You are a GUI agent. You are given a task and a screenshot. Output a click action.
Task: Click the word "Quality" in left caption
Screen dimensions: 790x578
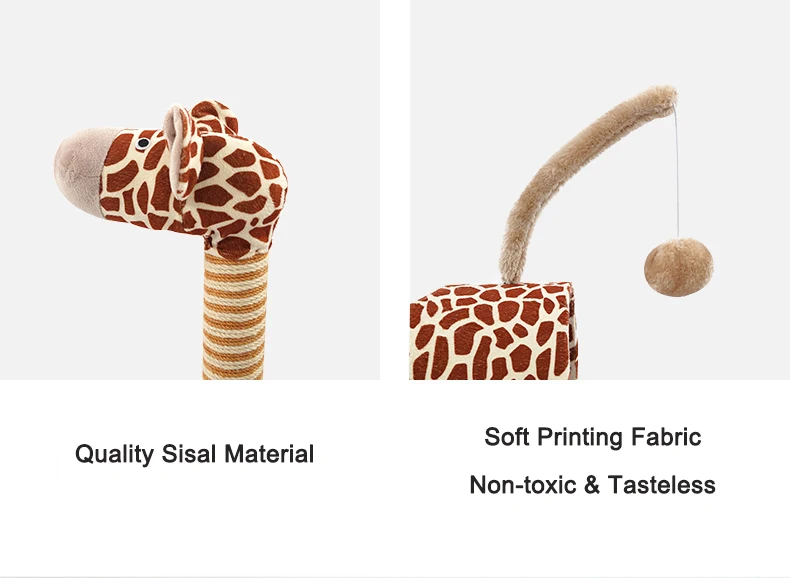(x=114, y=454)
